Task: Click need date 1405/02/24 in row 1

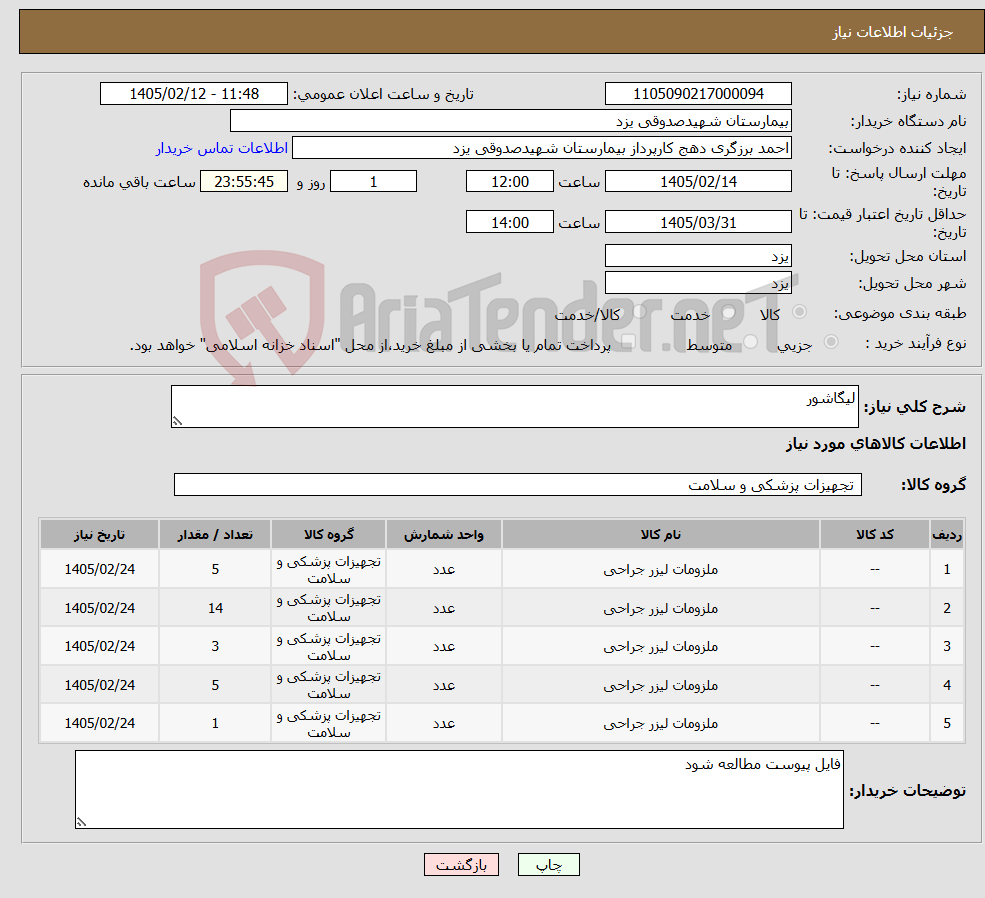Action: coord(99,570)
